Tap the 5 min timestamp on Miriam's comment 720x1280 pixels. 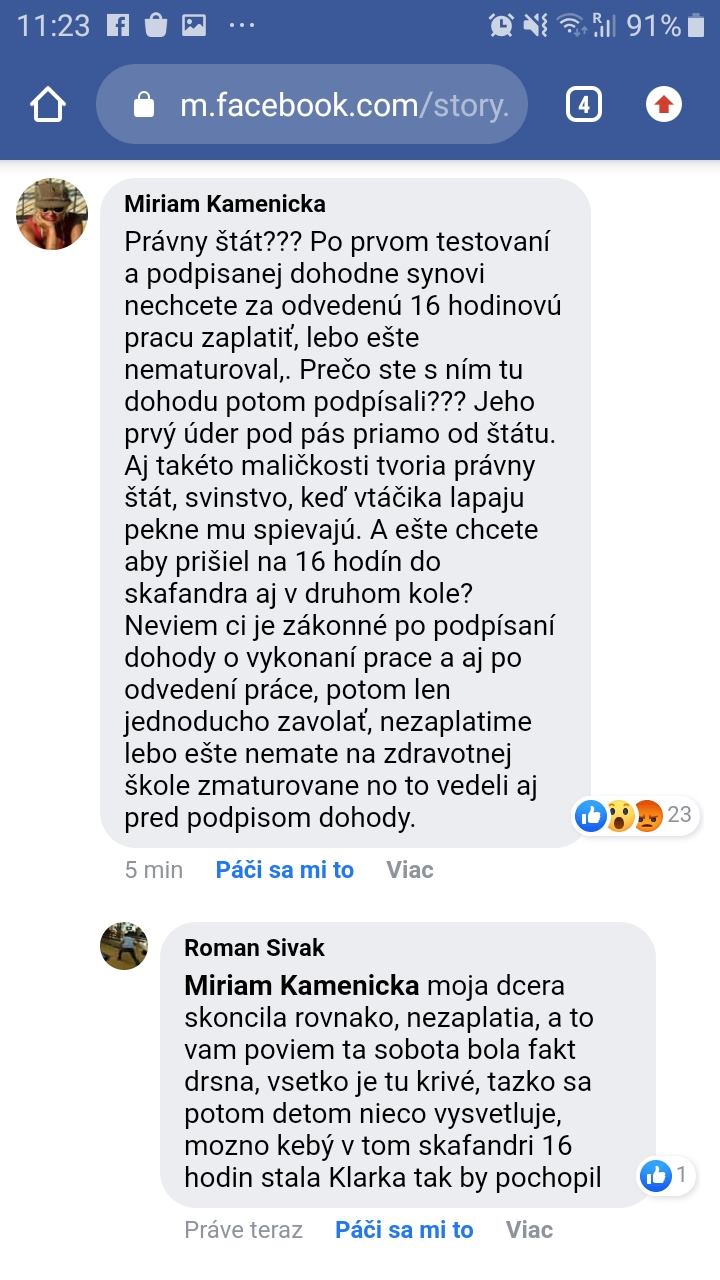pyautogui.click(x=154, y=870)
